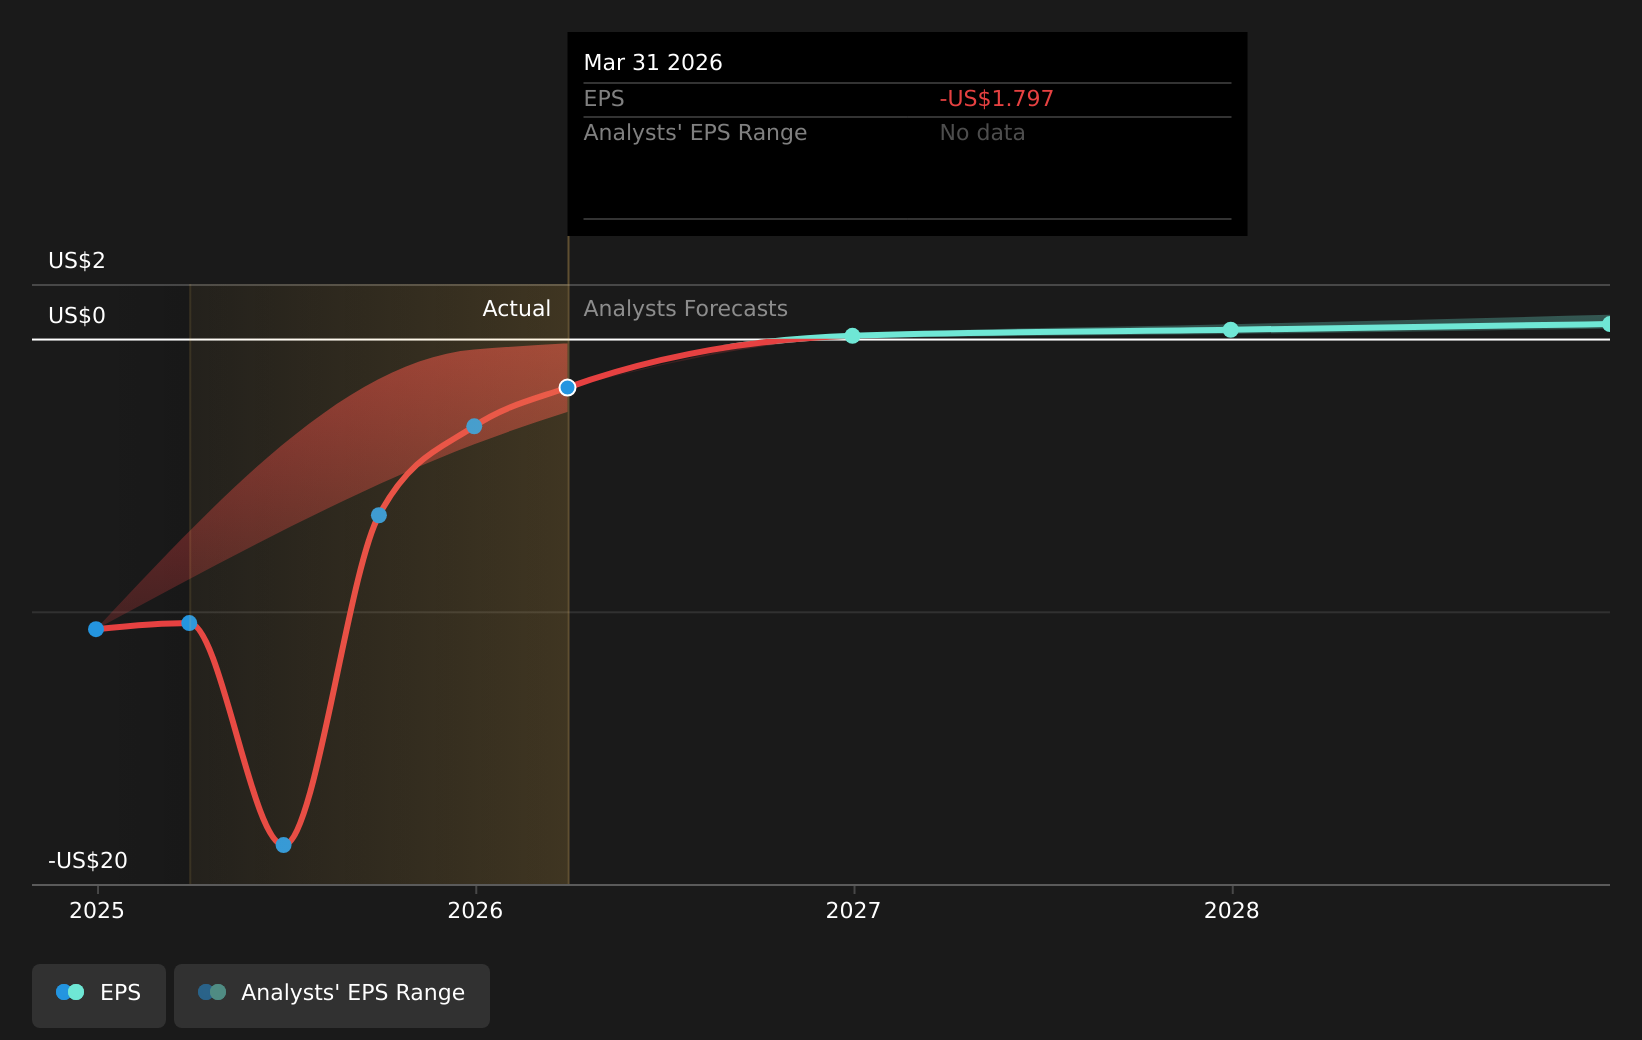Click the 2026 x-axis label
This screenshot has height=1040, width=1642.
tap(475, 911)
